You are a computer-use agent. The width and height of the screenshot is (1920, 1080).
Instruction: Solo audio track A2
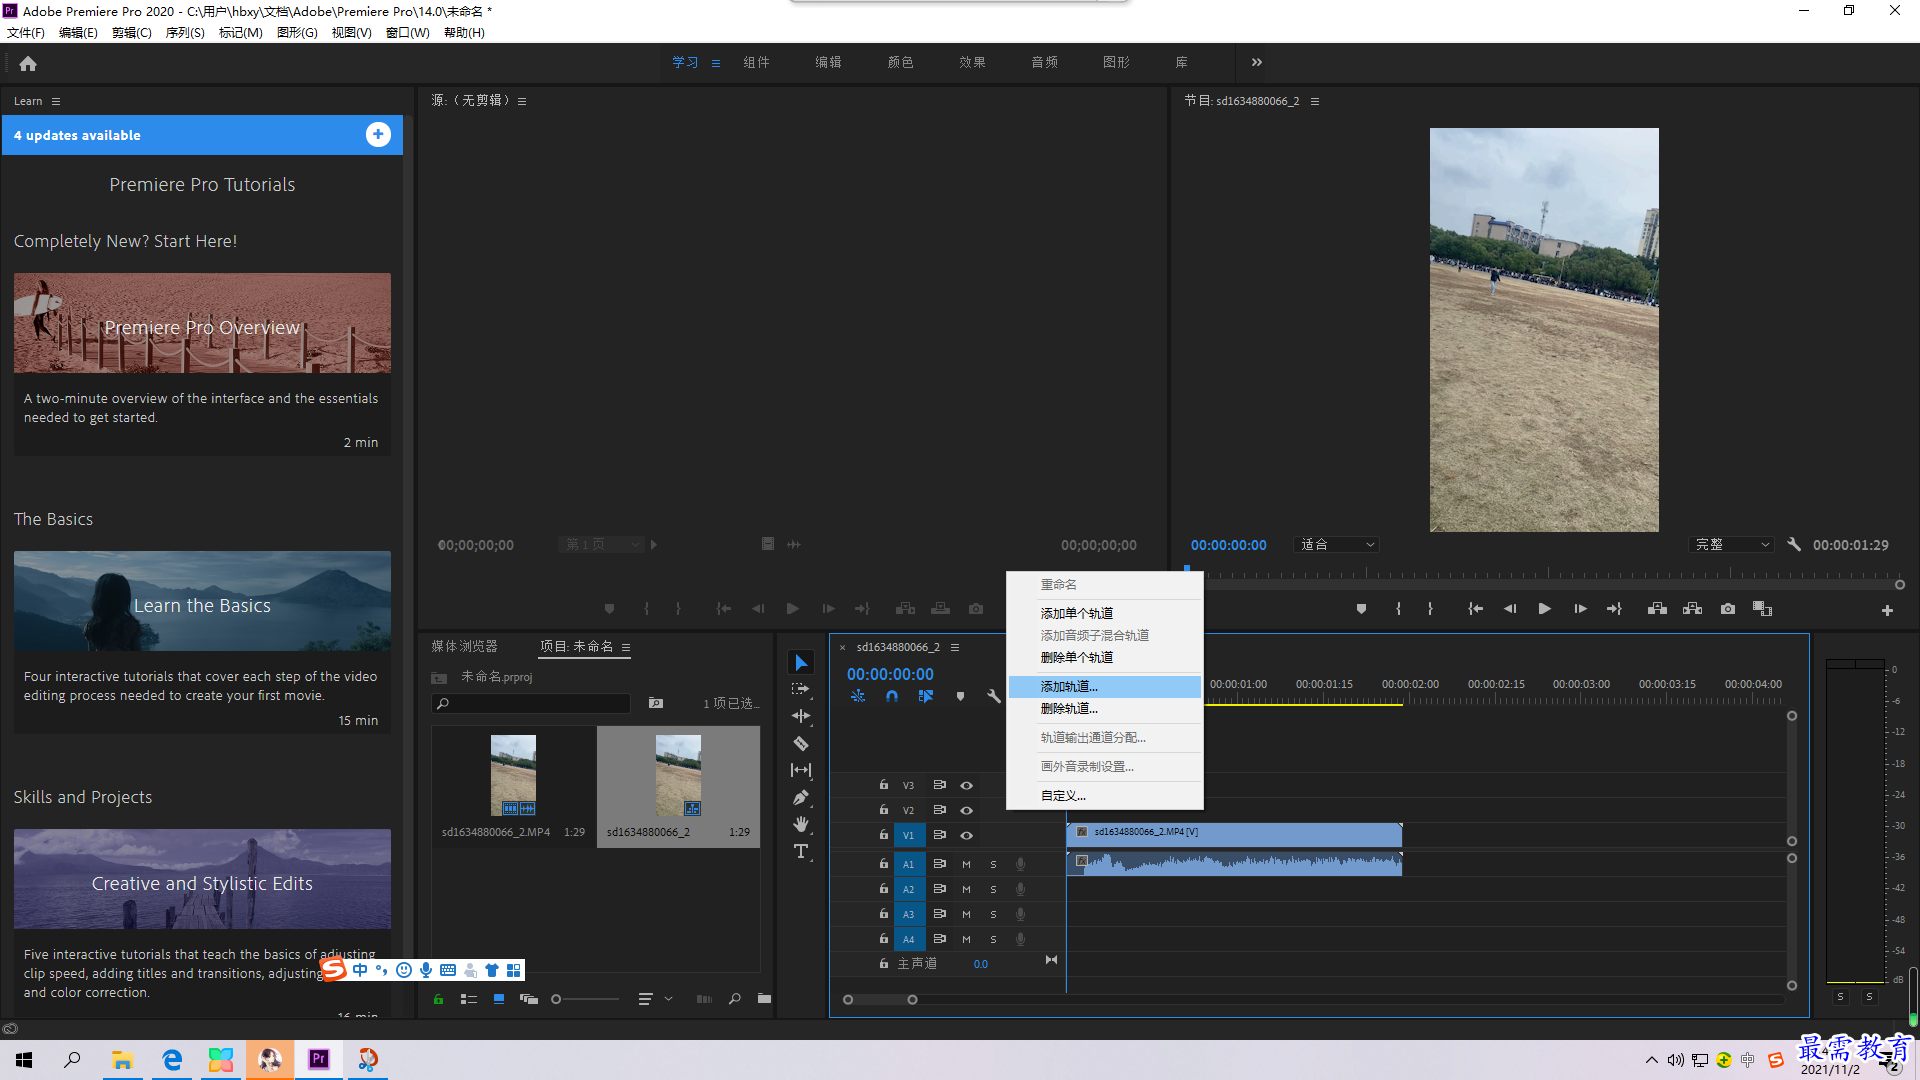point(993,889)
